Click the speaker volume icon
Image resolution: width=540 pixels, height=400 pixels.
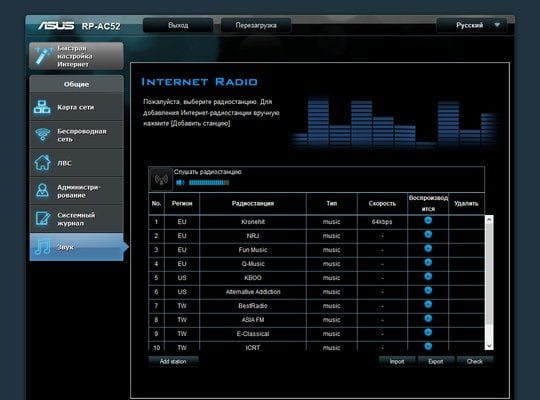coord(180,183)
